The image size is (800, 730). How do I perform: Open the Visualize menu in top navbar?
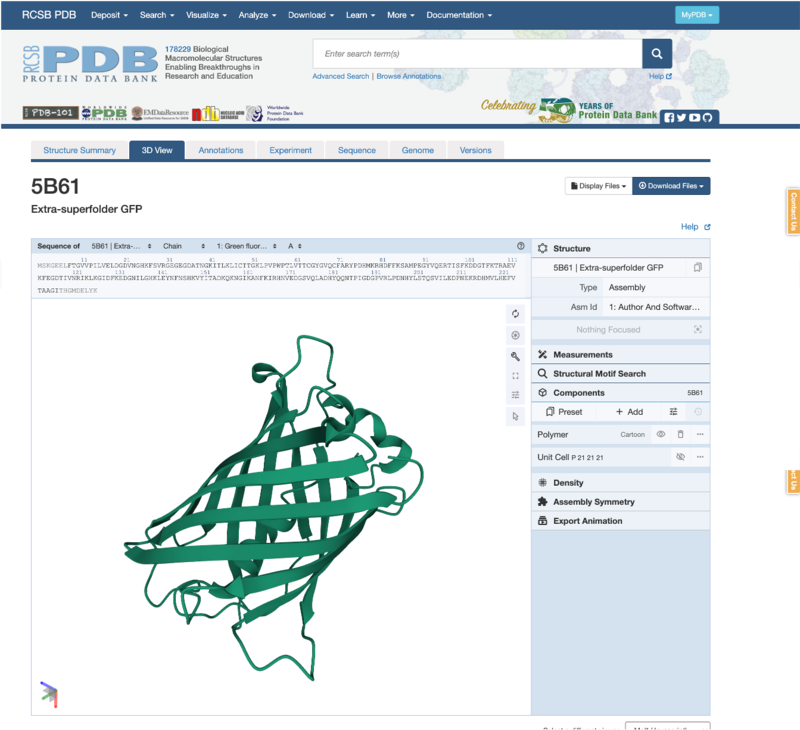click(x=207, y=15)
